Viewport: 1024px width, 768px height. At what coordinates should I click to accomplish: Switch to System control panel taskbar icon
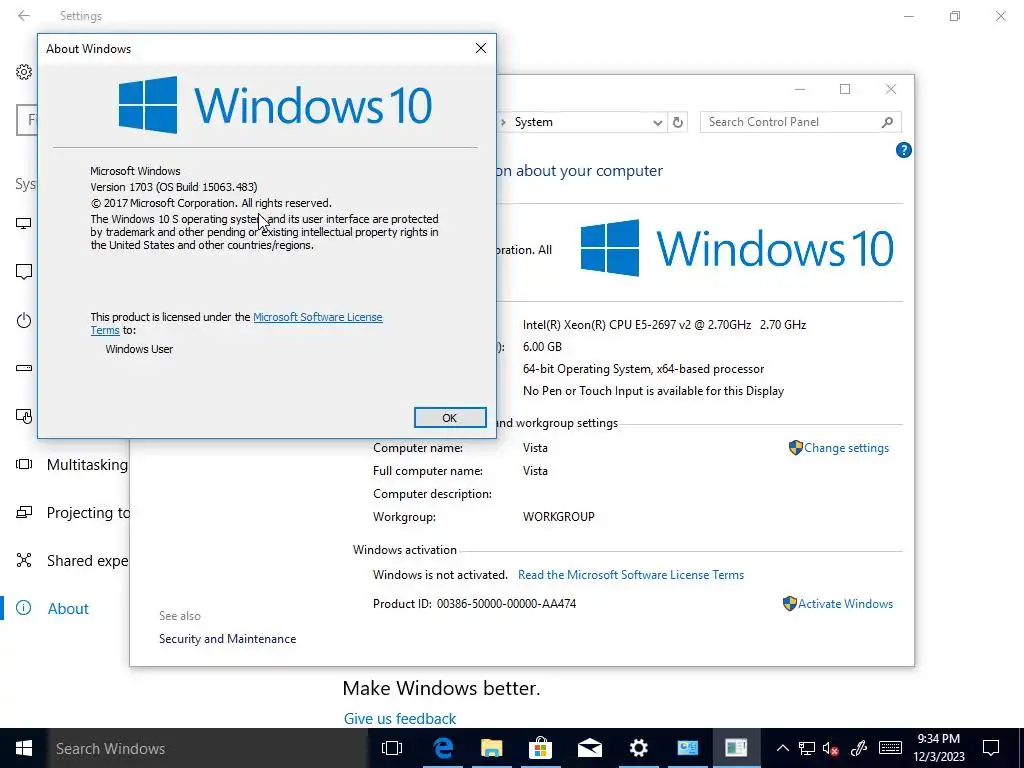coord(687,748)
